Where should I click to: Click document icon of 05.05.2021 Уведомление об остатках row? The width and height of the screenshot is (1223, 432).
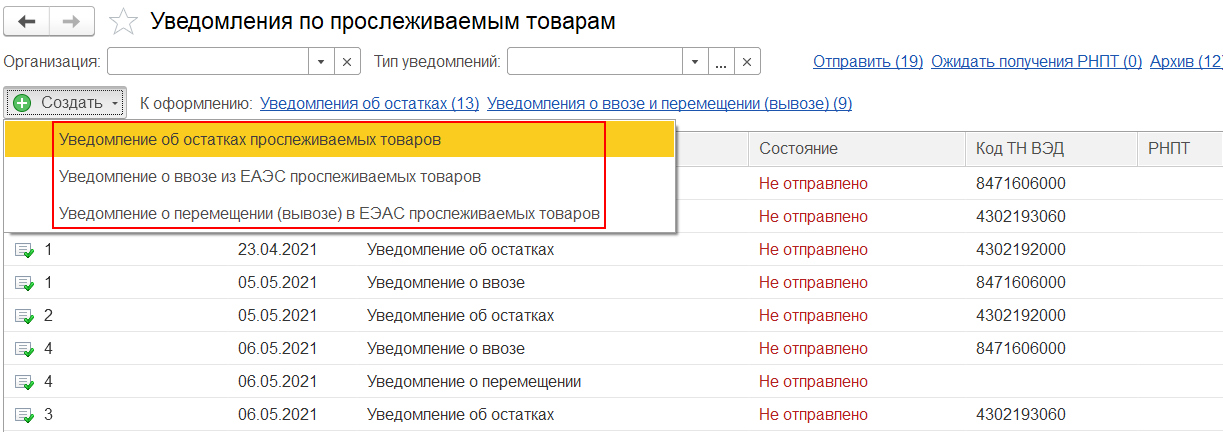click(x=24, y=316)
